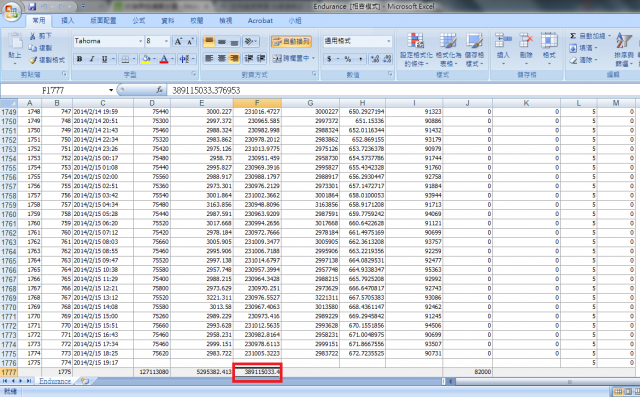Open the Acrobat ribbon tab

[260, 20]
